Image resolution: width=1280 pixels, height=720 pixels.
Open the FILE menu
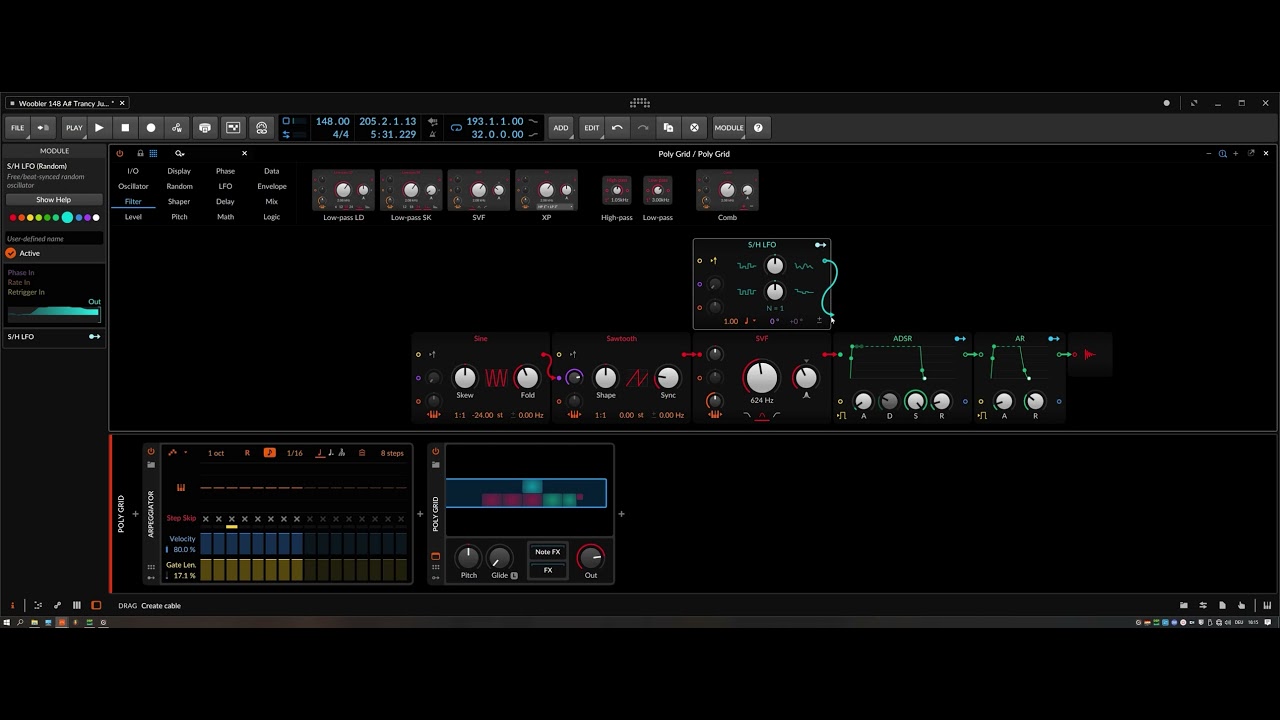click(x=18, y=127)
